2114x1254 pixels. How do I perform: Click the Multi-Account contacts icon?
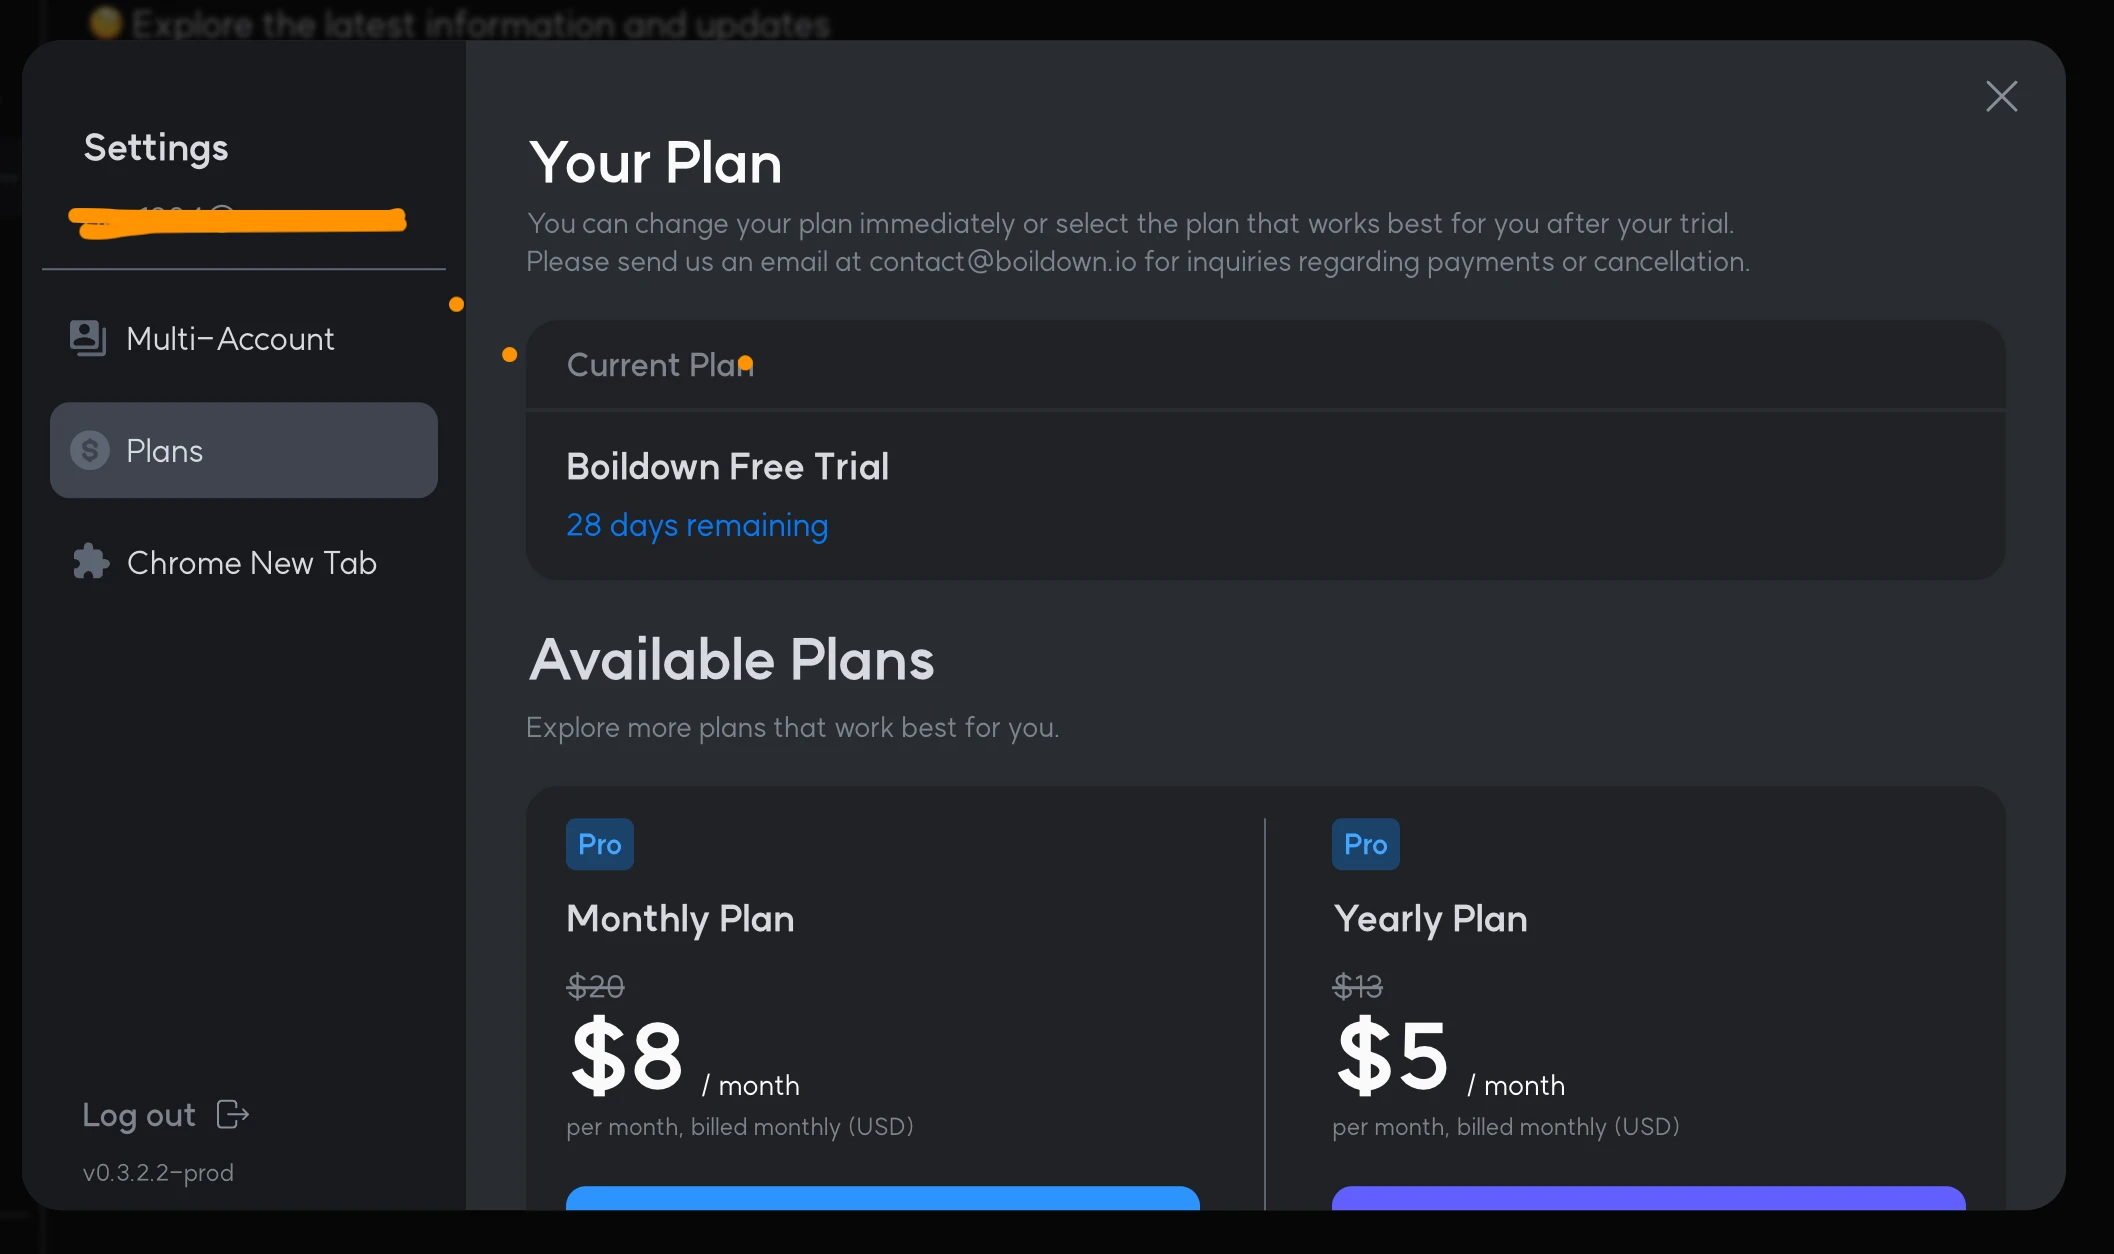pos(88,338)
